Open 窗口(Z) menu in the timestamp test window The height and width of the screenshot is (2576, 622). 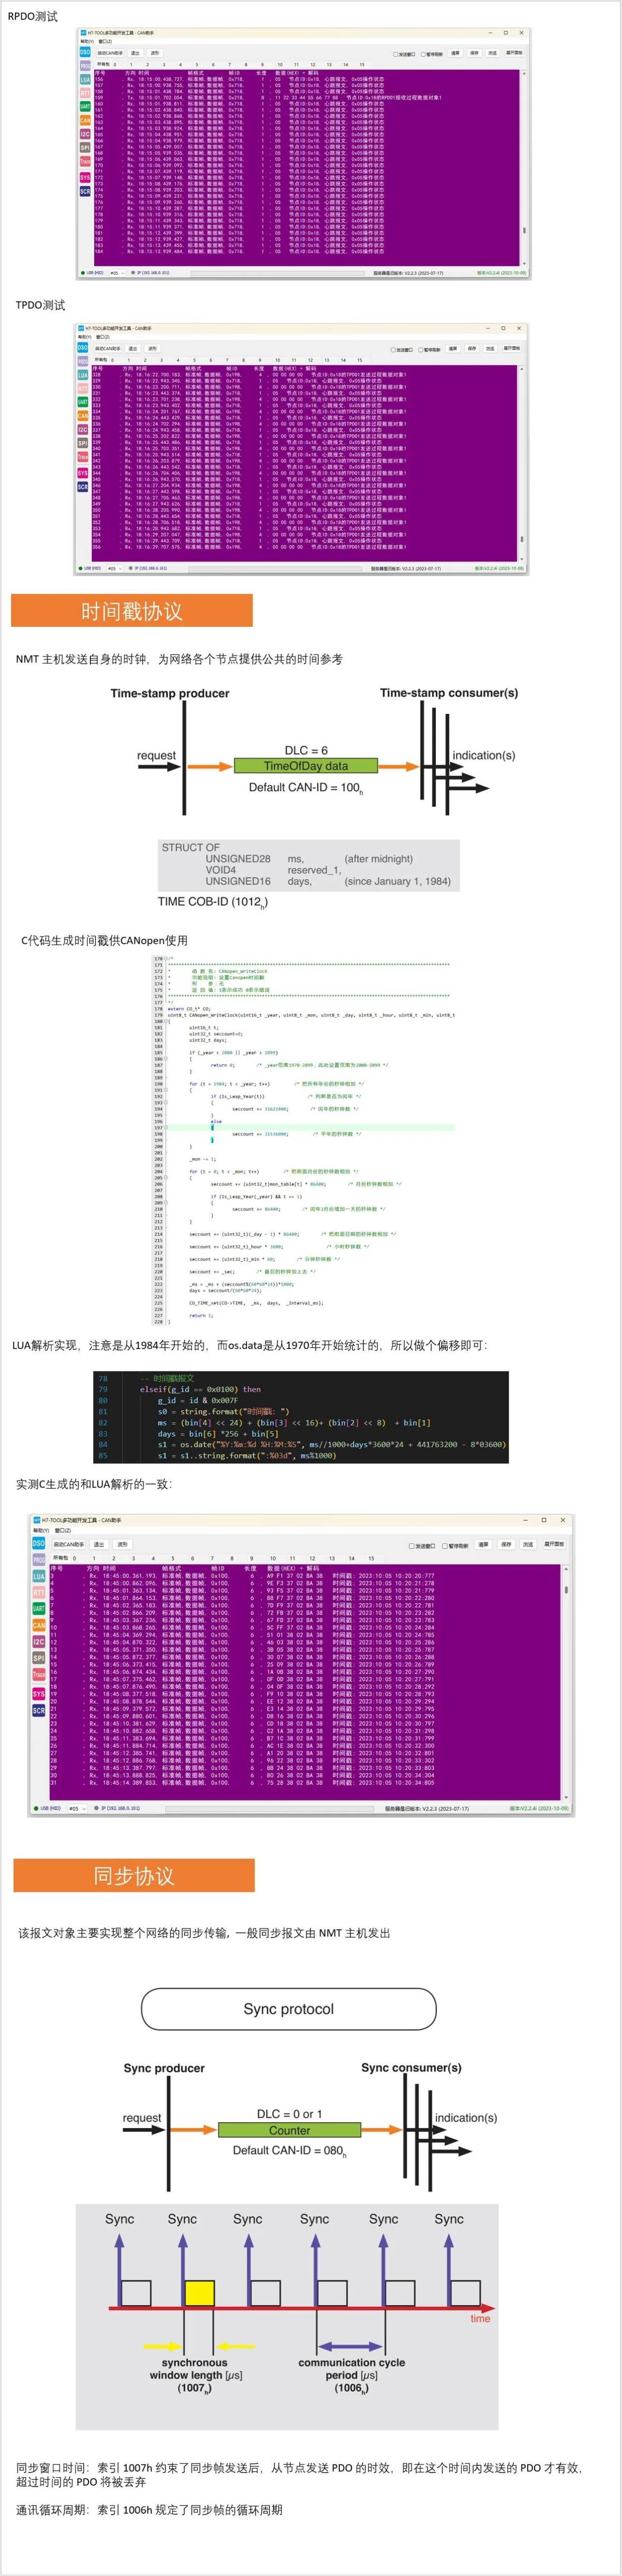click(62, 1530)
